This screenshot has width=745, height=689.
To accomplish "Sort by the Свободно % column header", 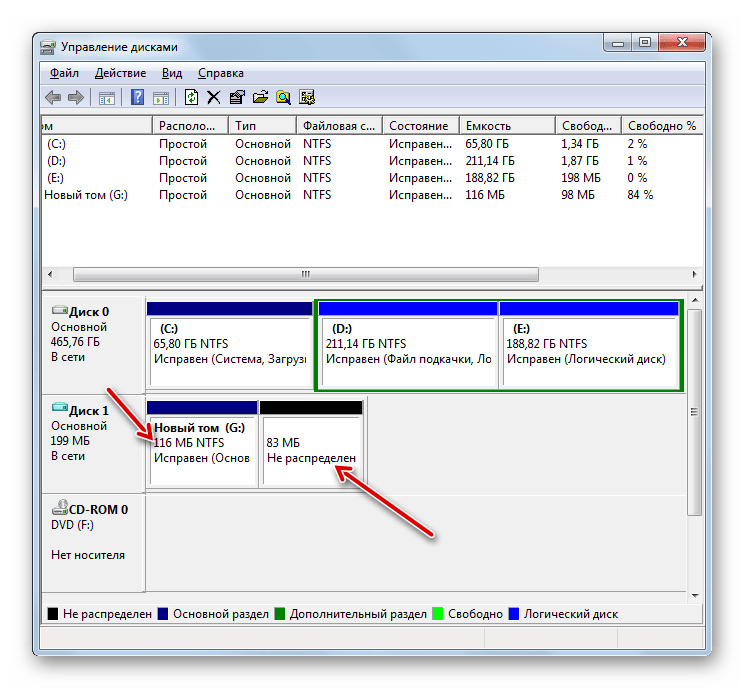I will 662,125.
